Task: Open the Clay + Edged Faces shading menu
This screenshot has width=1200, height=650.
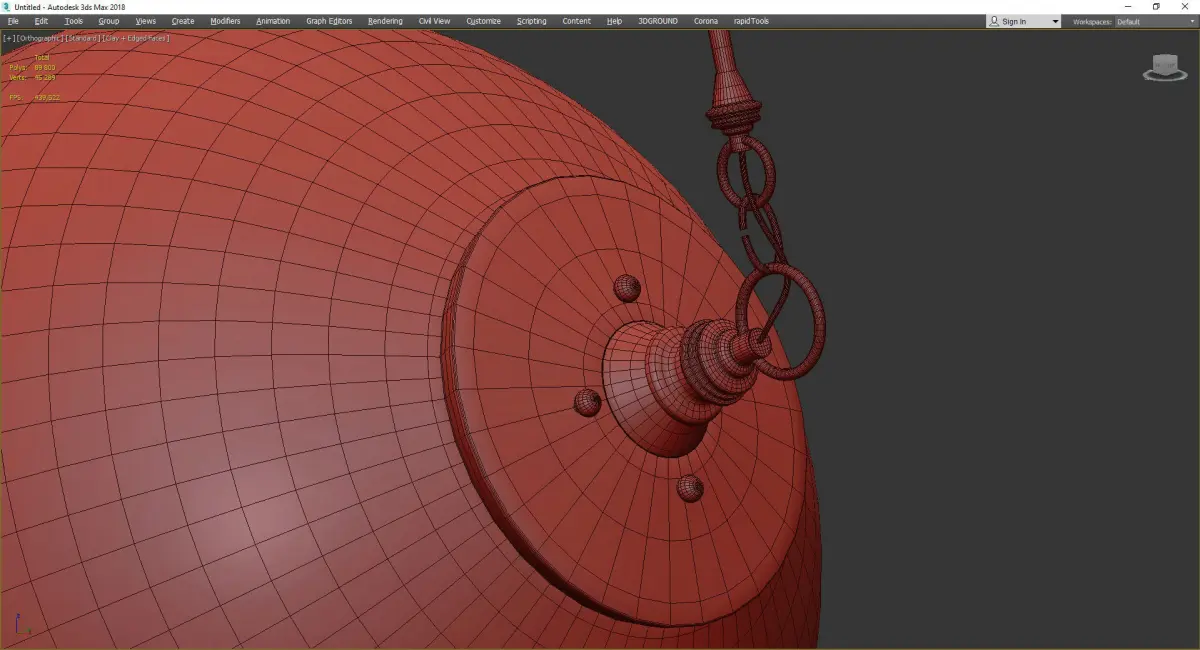Action: [x=135, y=38]
